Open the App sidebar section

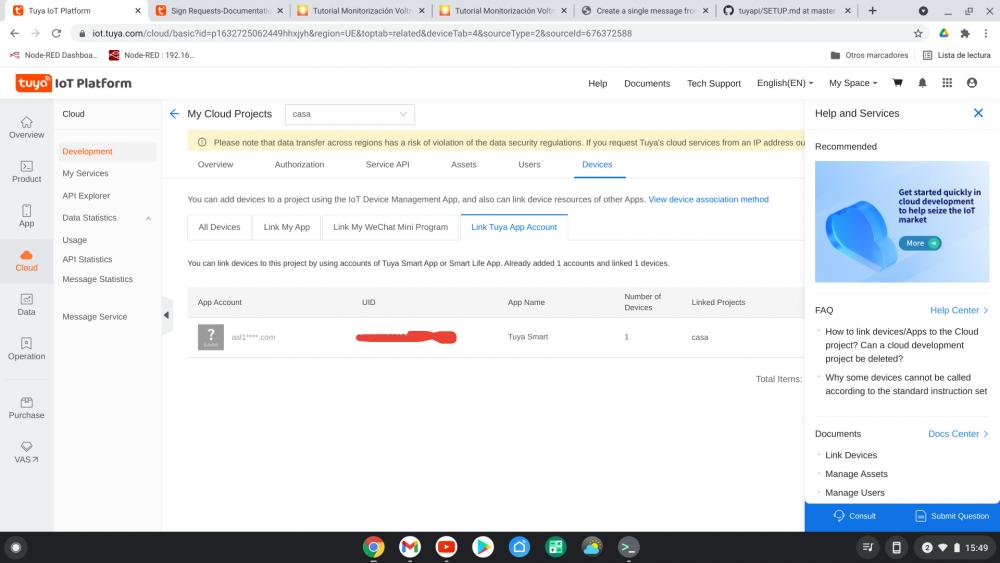26,216
